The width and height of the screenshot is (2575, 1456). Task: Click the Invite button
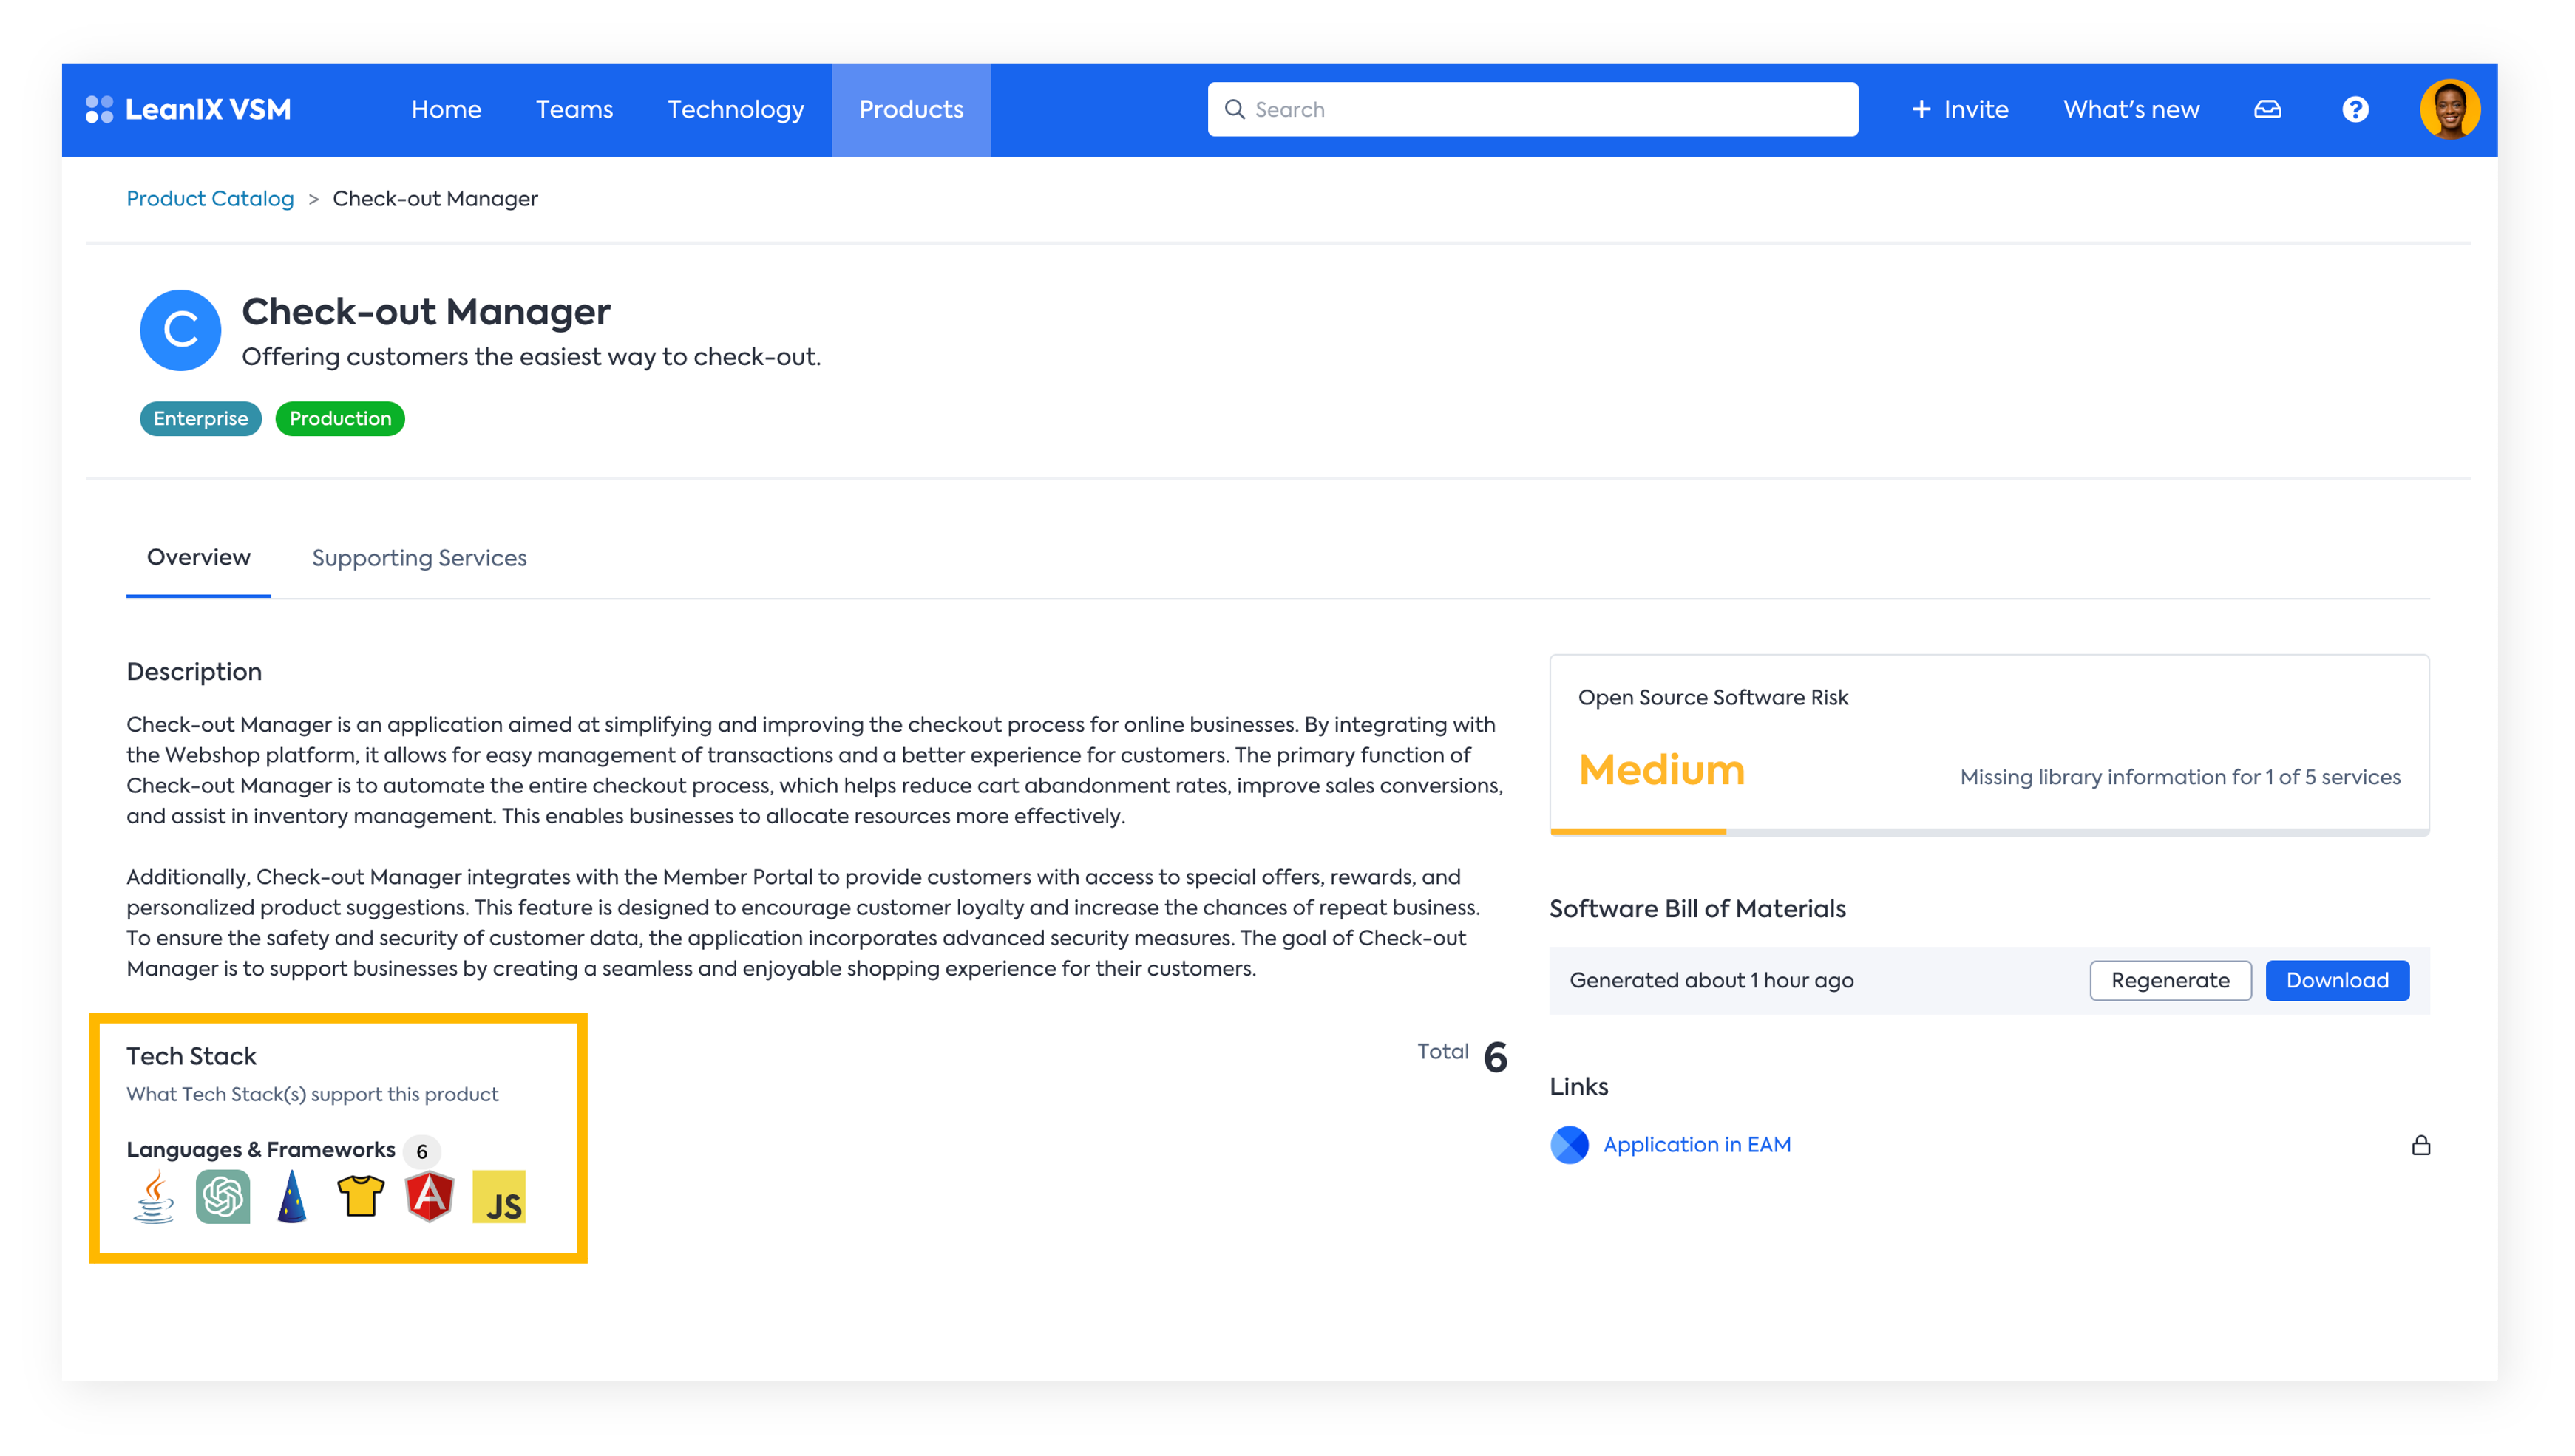[x=1959, y=109]
